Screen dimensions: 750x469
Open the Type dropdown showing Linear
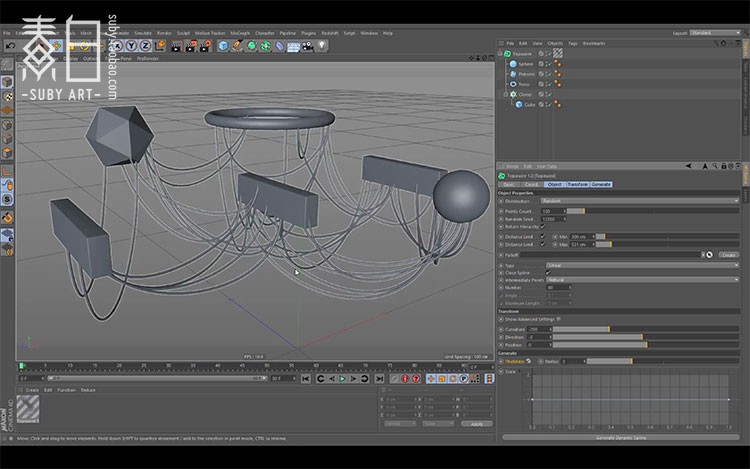643,265
